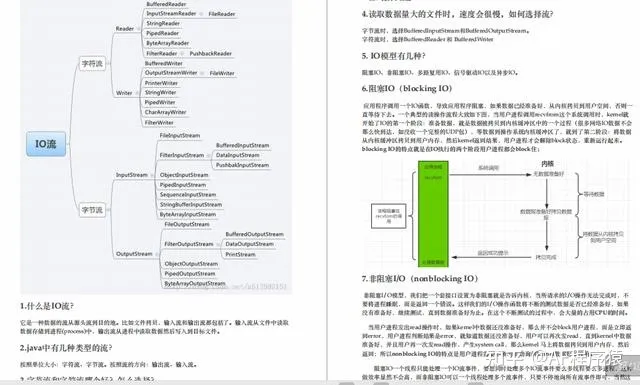This screenshot has height=385, width=640.
Task: Click the PrintStream node
Action: (x=240, y=254)
